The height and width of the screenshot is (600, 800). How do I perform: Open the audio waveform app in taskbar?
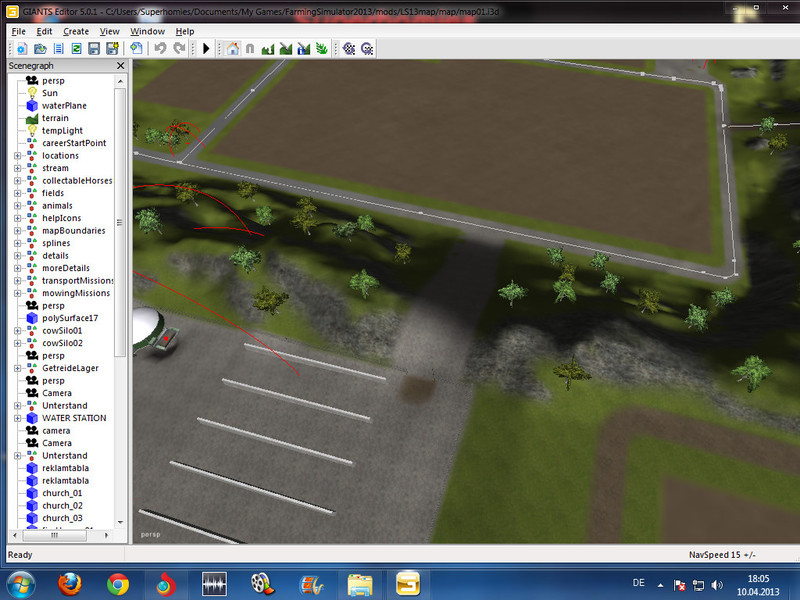point(214,585)
